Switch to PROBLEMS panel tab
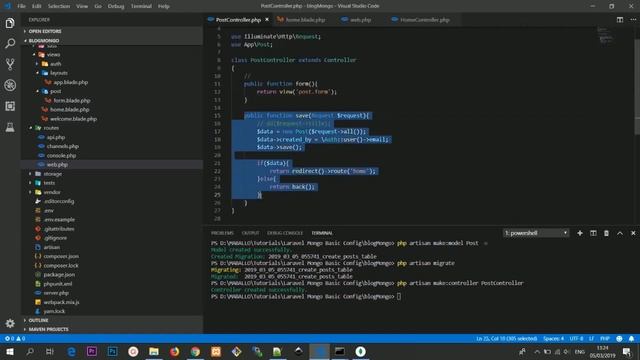The image size is (640, 360). [x=222, y=233]
